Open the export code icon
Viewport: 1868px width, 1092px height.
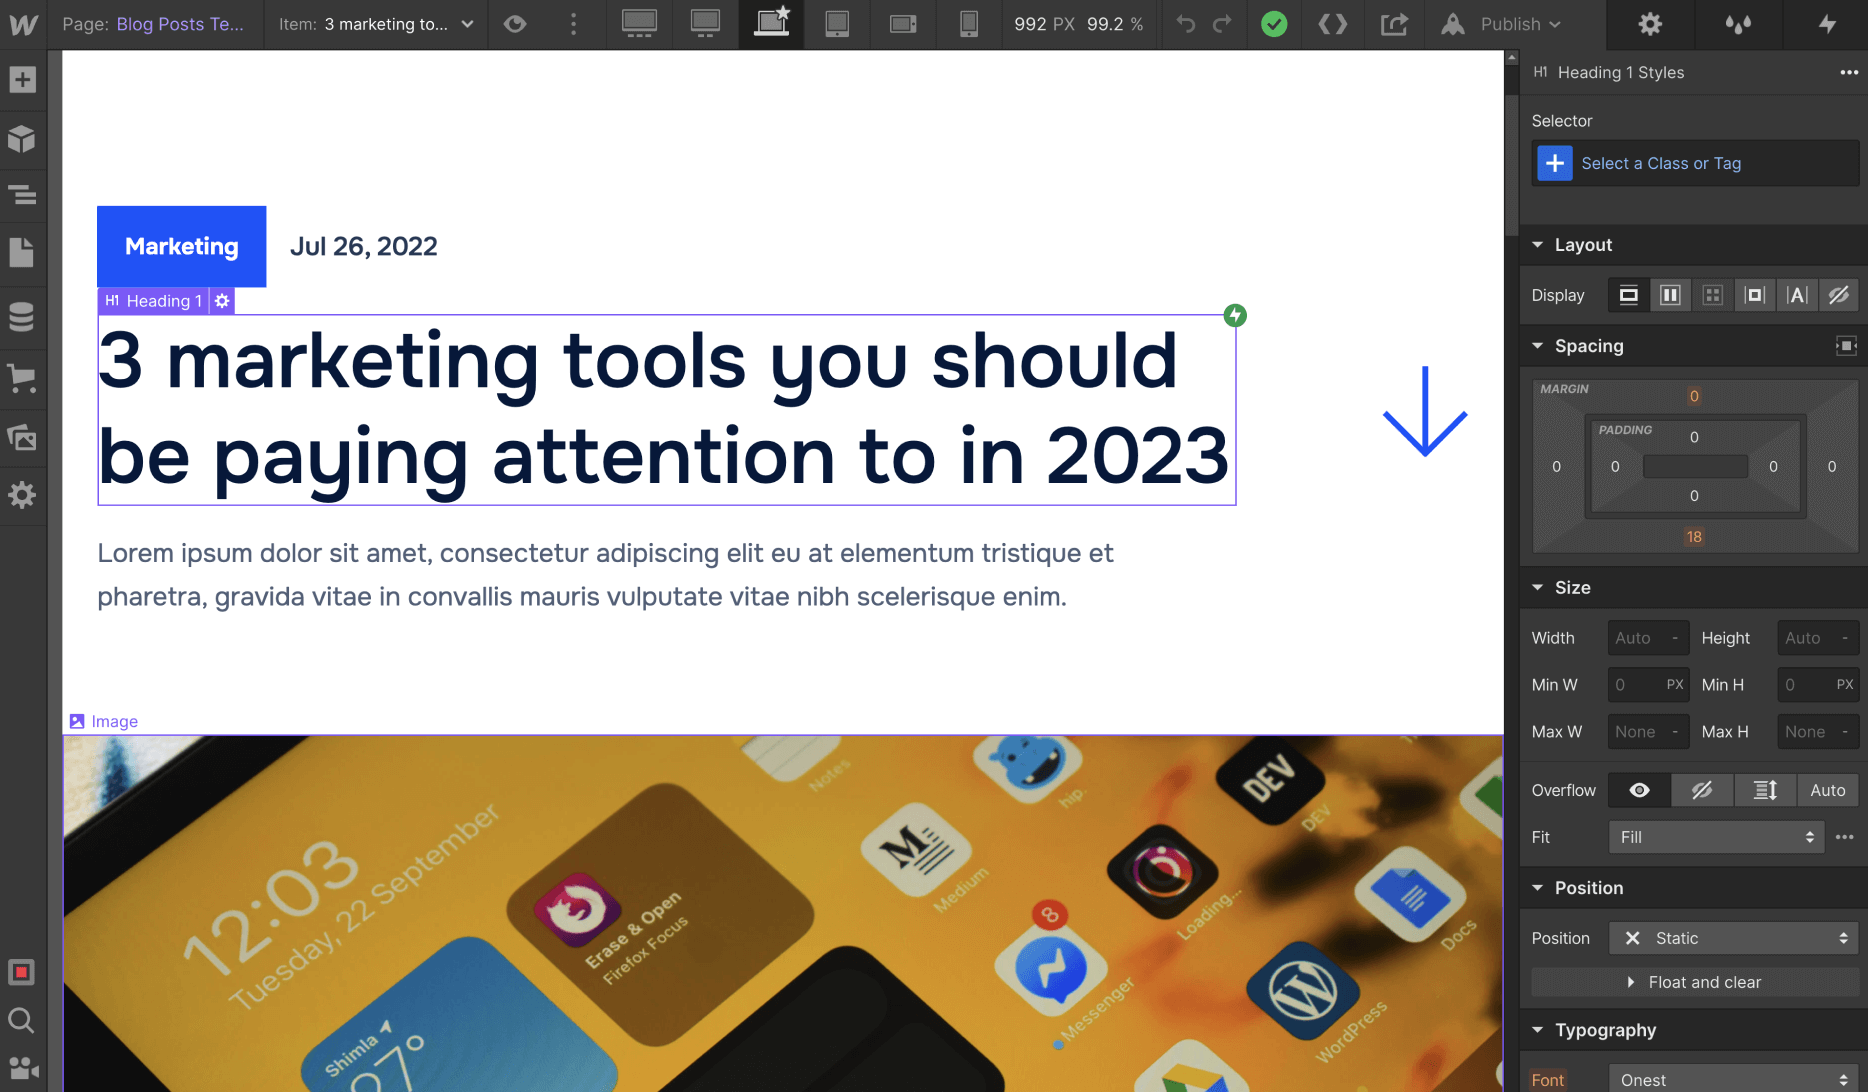click(x=1333, y=24)
